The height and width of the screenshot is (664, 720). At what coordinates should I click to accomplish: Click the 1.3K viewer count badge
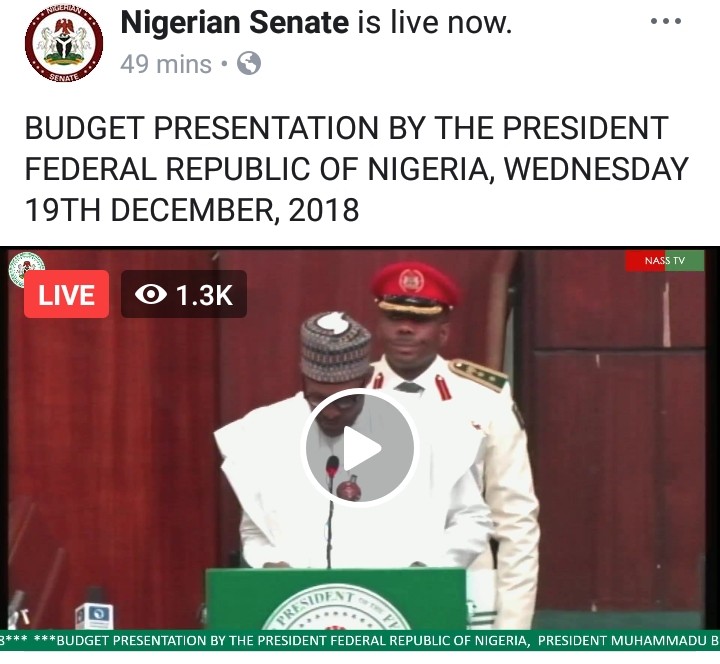coord(184,294)
